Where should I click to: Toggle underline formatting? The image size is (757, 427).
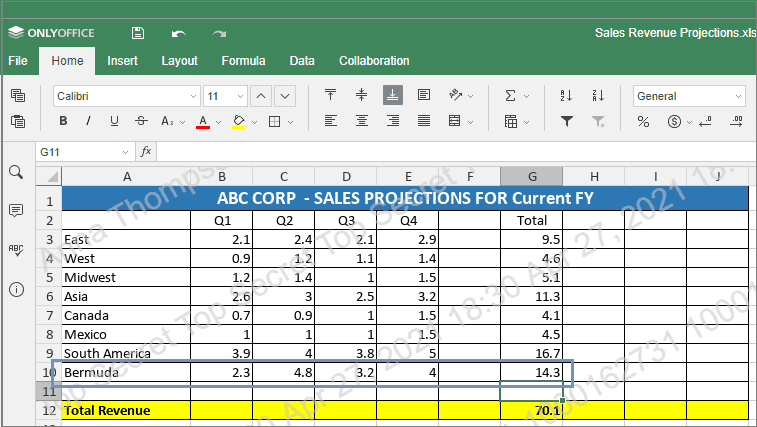point(114,121)
